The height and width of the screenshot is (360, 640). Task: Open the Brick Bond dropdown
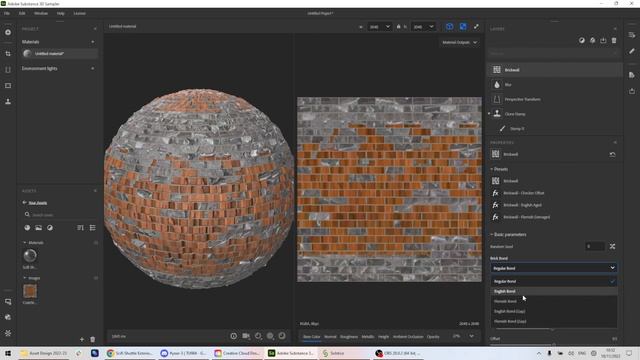pyautogui.click(x=553, y=268)
